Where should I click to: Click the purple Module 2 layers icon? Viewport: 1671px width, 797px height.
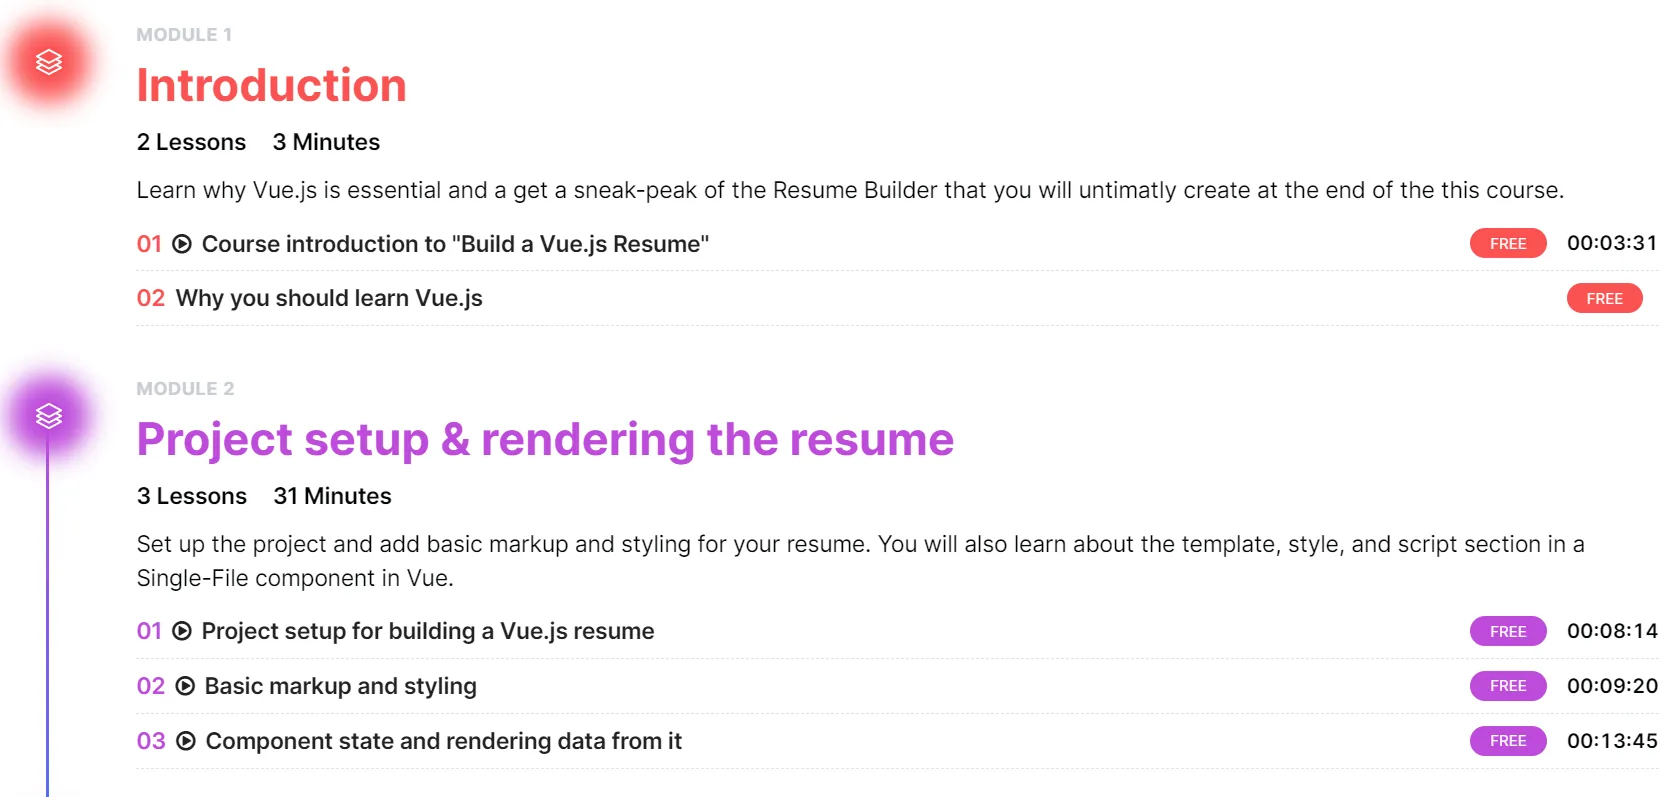click(49, 415)
